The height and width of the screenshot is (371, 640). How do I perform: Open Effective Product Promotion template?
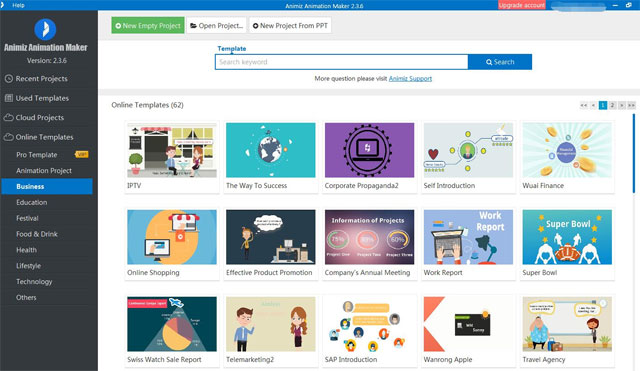point(271,237)
